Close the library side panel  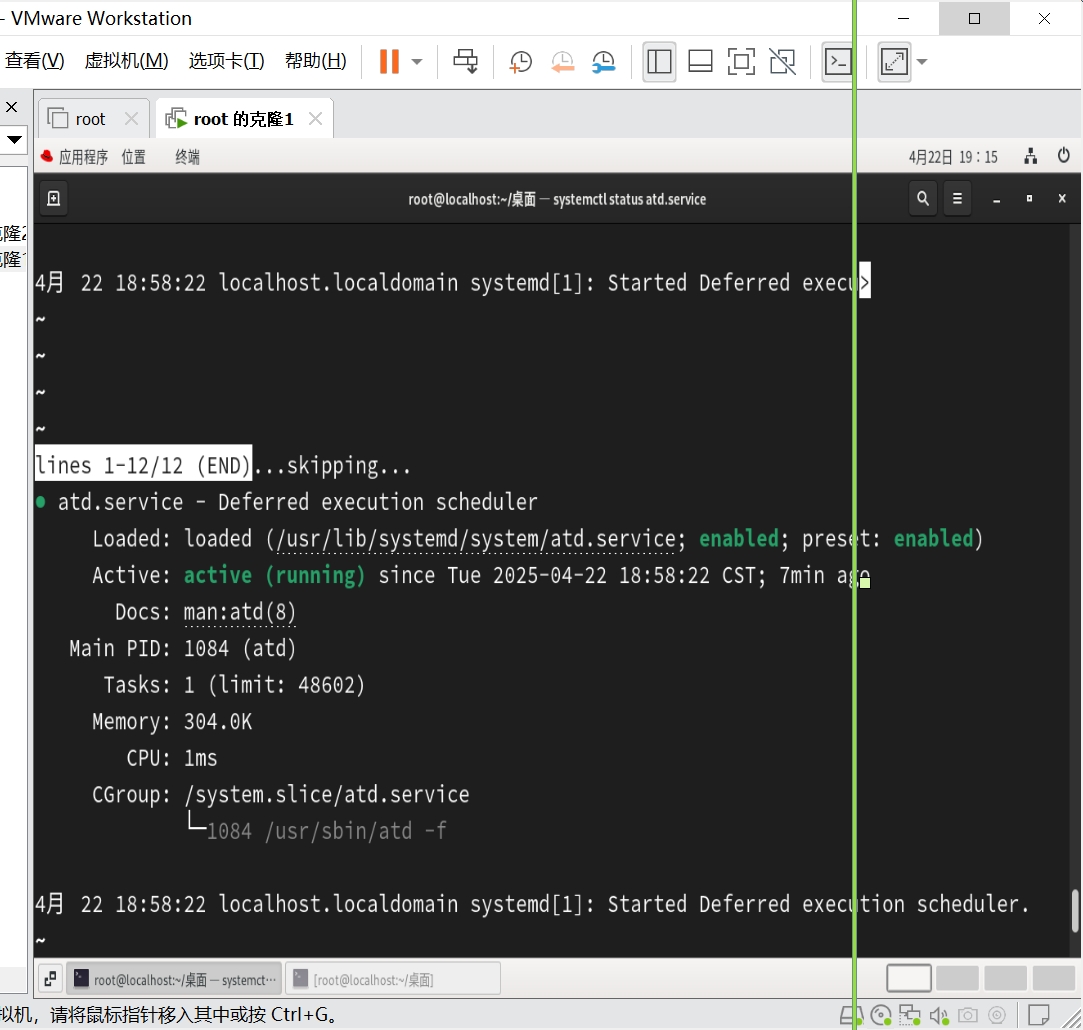(x=12, y=107)
